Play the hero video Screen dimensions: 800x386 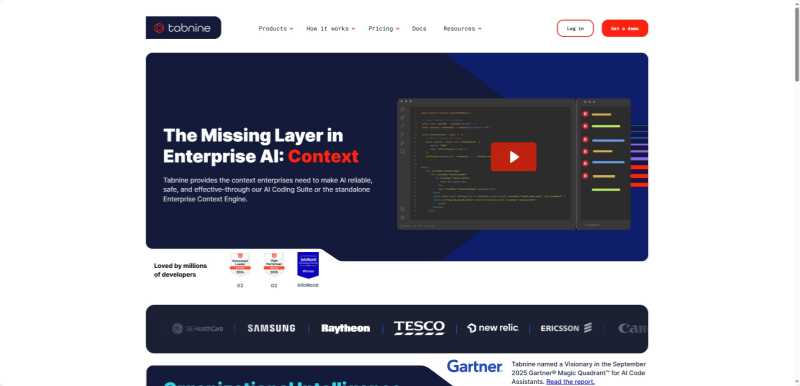pyautogui.click(x=513, y=157)
